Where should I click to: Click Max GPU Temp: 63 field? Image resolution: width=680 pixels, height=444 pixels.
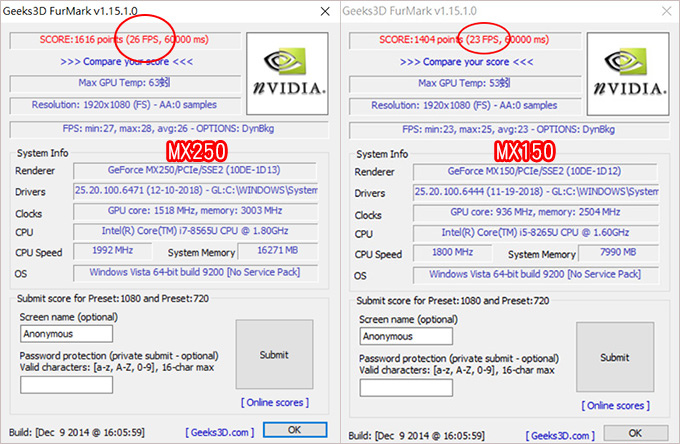coord(125,83)
